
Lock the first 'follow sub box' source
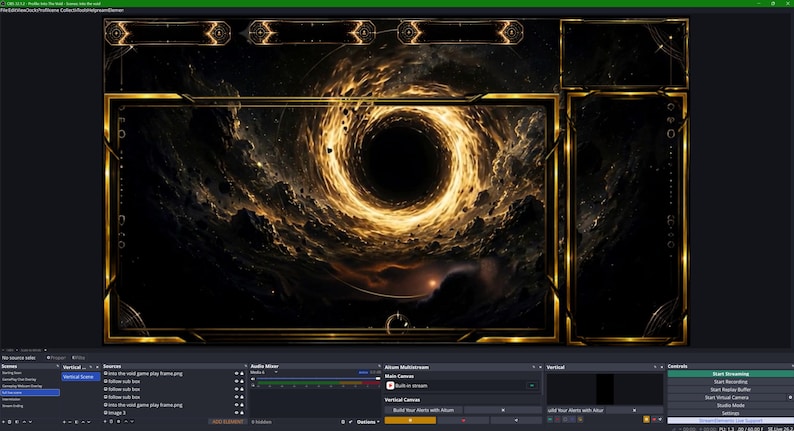point(242,381)
